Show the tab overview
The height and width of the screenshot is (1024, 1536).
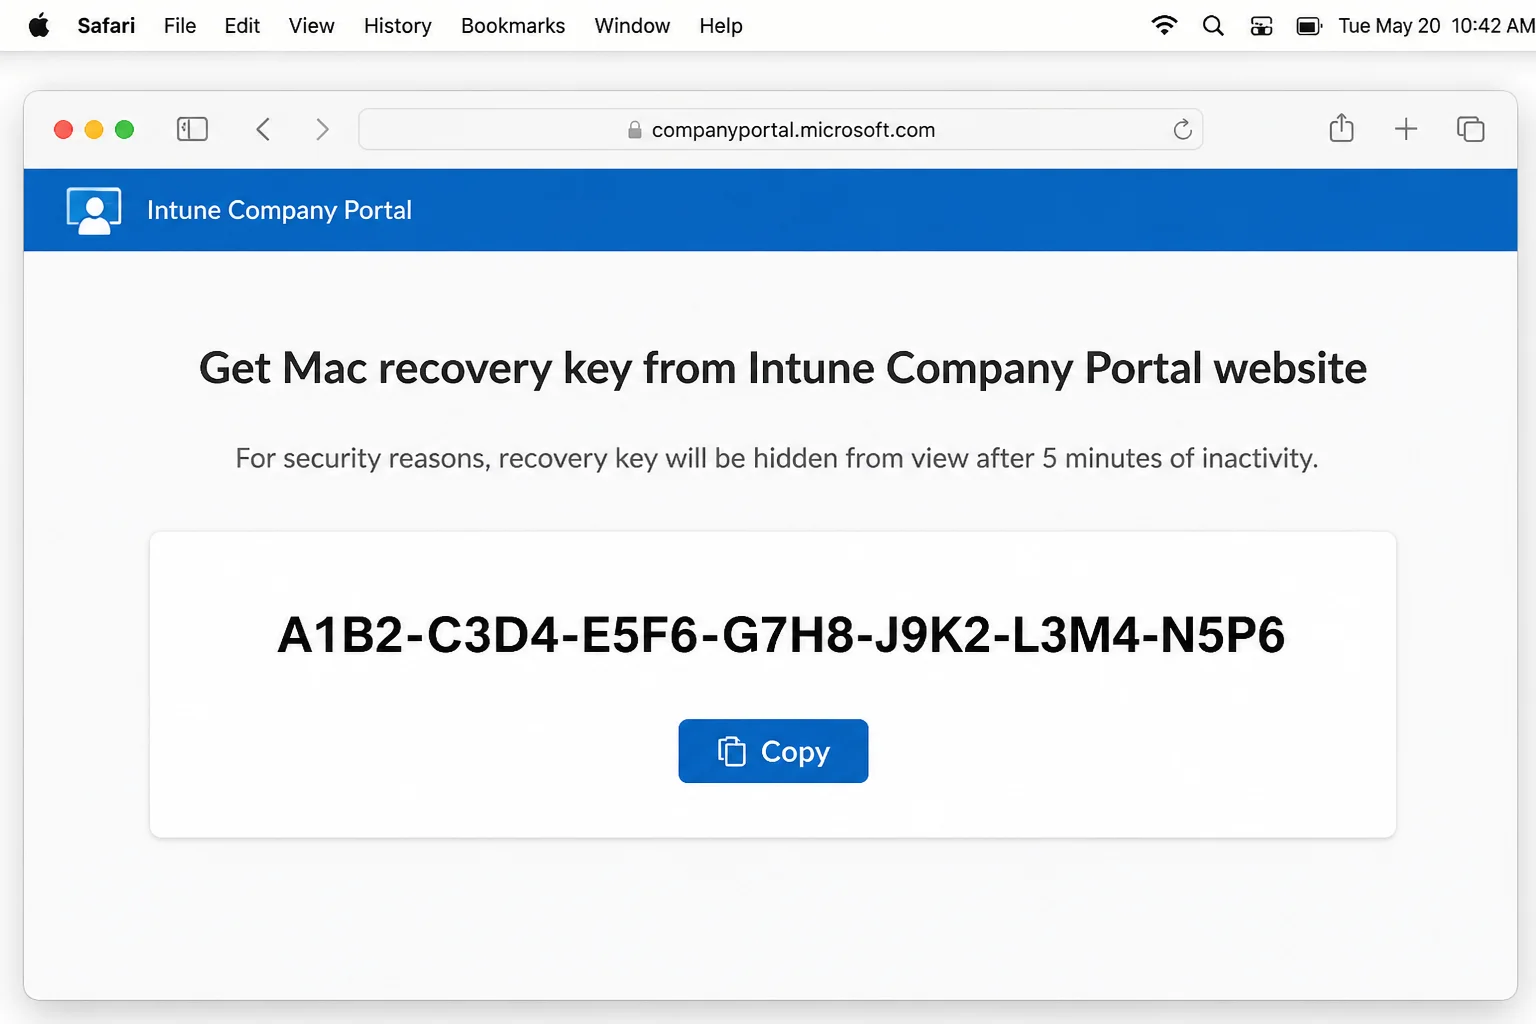[x=1471, y=129]
